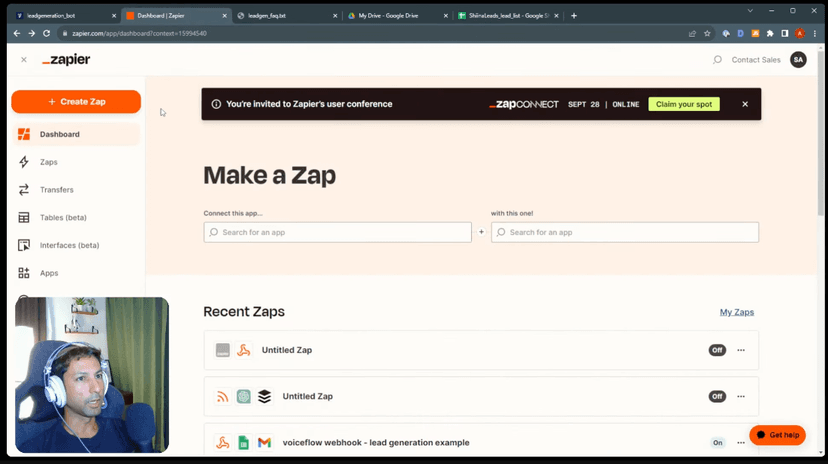
Task: Dismiss the user conference banner
Action: 745,104
